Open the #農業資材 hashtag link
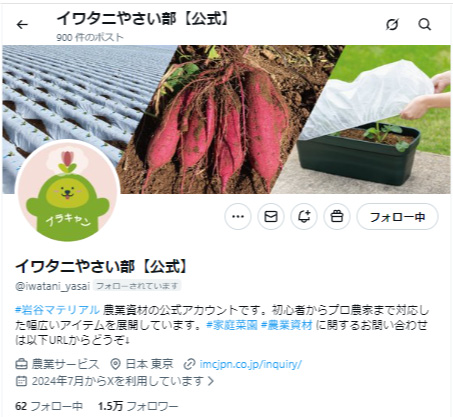Screen dimensions: 453x417 coord(287,325)
